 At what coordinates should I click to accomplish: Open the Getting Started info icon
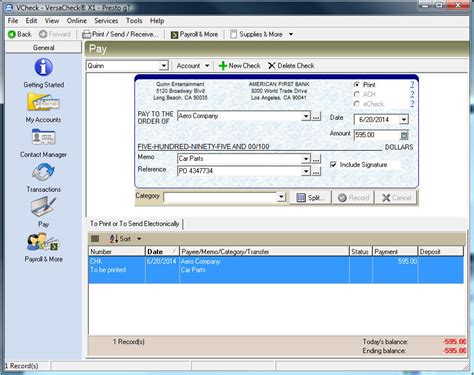point(44,67)
